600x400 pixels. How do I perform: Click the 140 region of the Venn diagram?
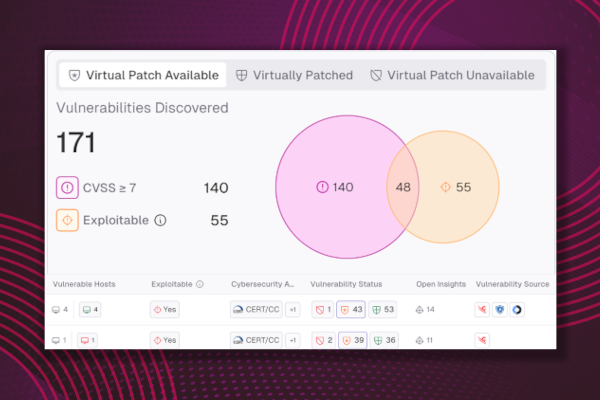click(x=335, y=187)
